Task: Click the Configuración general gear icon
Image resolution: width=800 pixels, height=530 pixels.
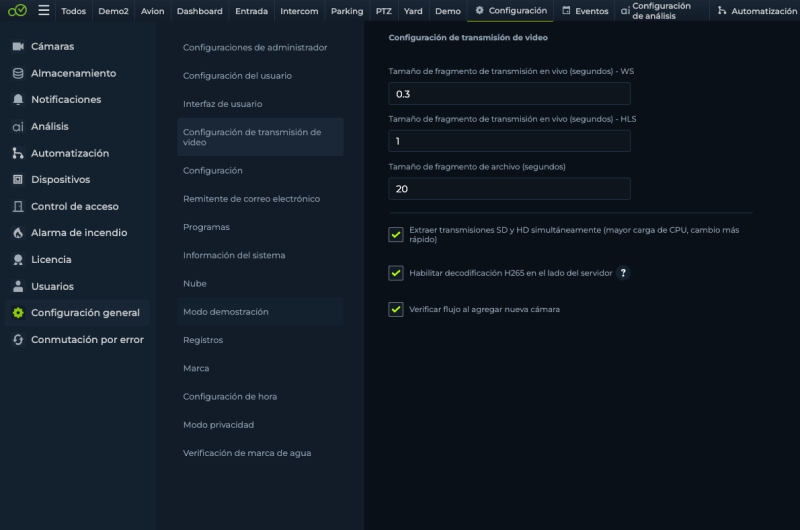Action: [18, 313]
